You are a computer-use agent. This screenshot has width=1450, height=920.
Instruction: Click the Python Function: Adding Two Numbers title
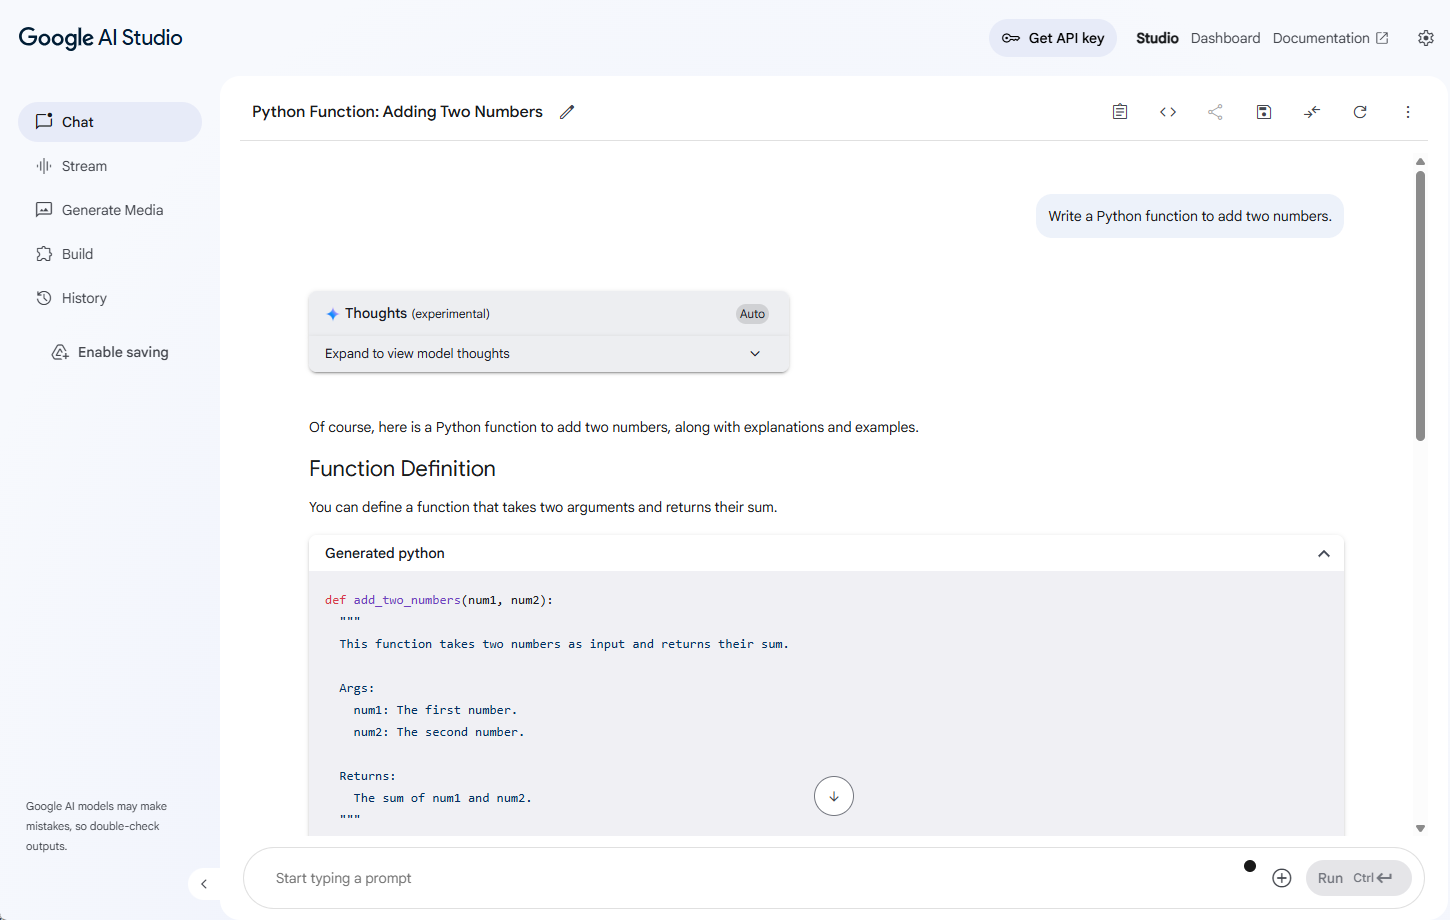coord(397,112)
